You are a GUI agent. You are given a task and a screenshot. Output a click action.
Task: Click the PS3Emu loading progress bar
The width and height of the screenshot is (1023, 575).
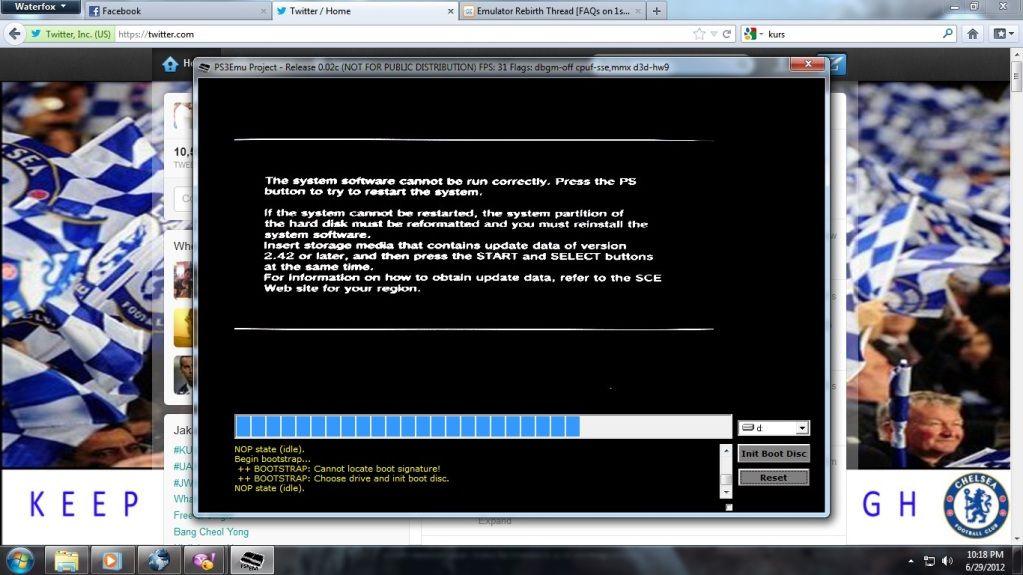pyautogui.click(x=482, y=427)
